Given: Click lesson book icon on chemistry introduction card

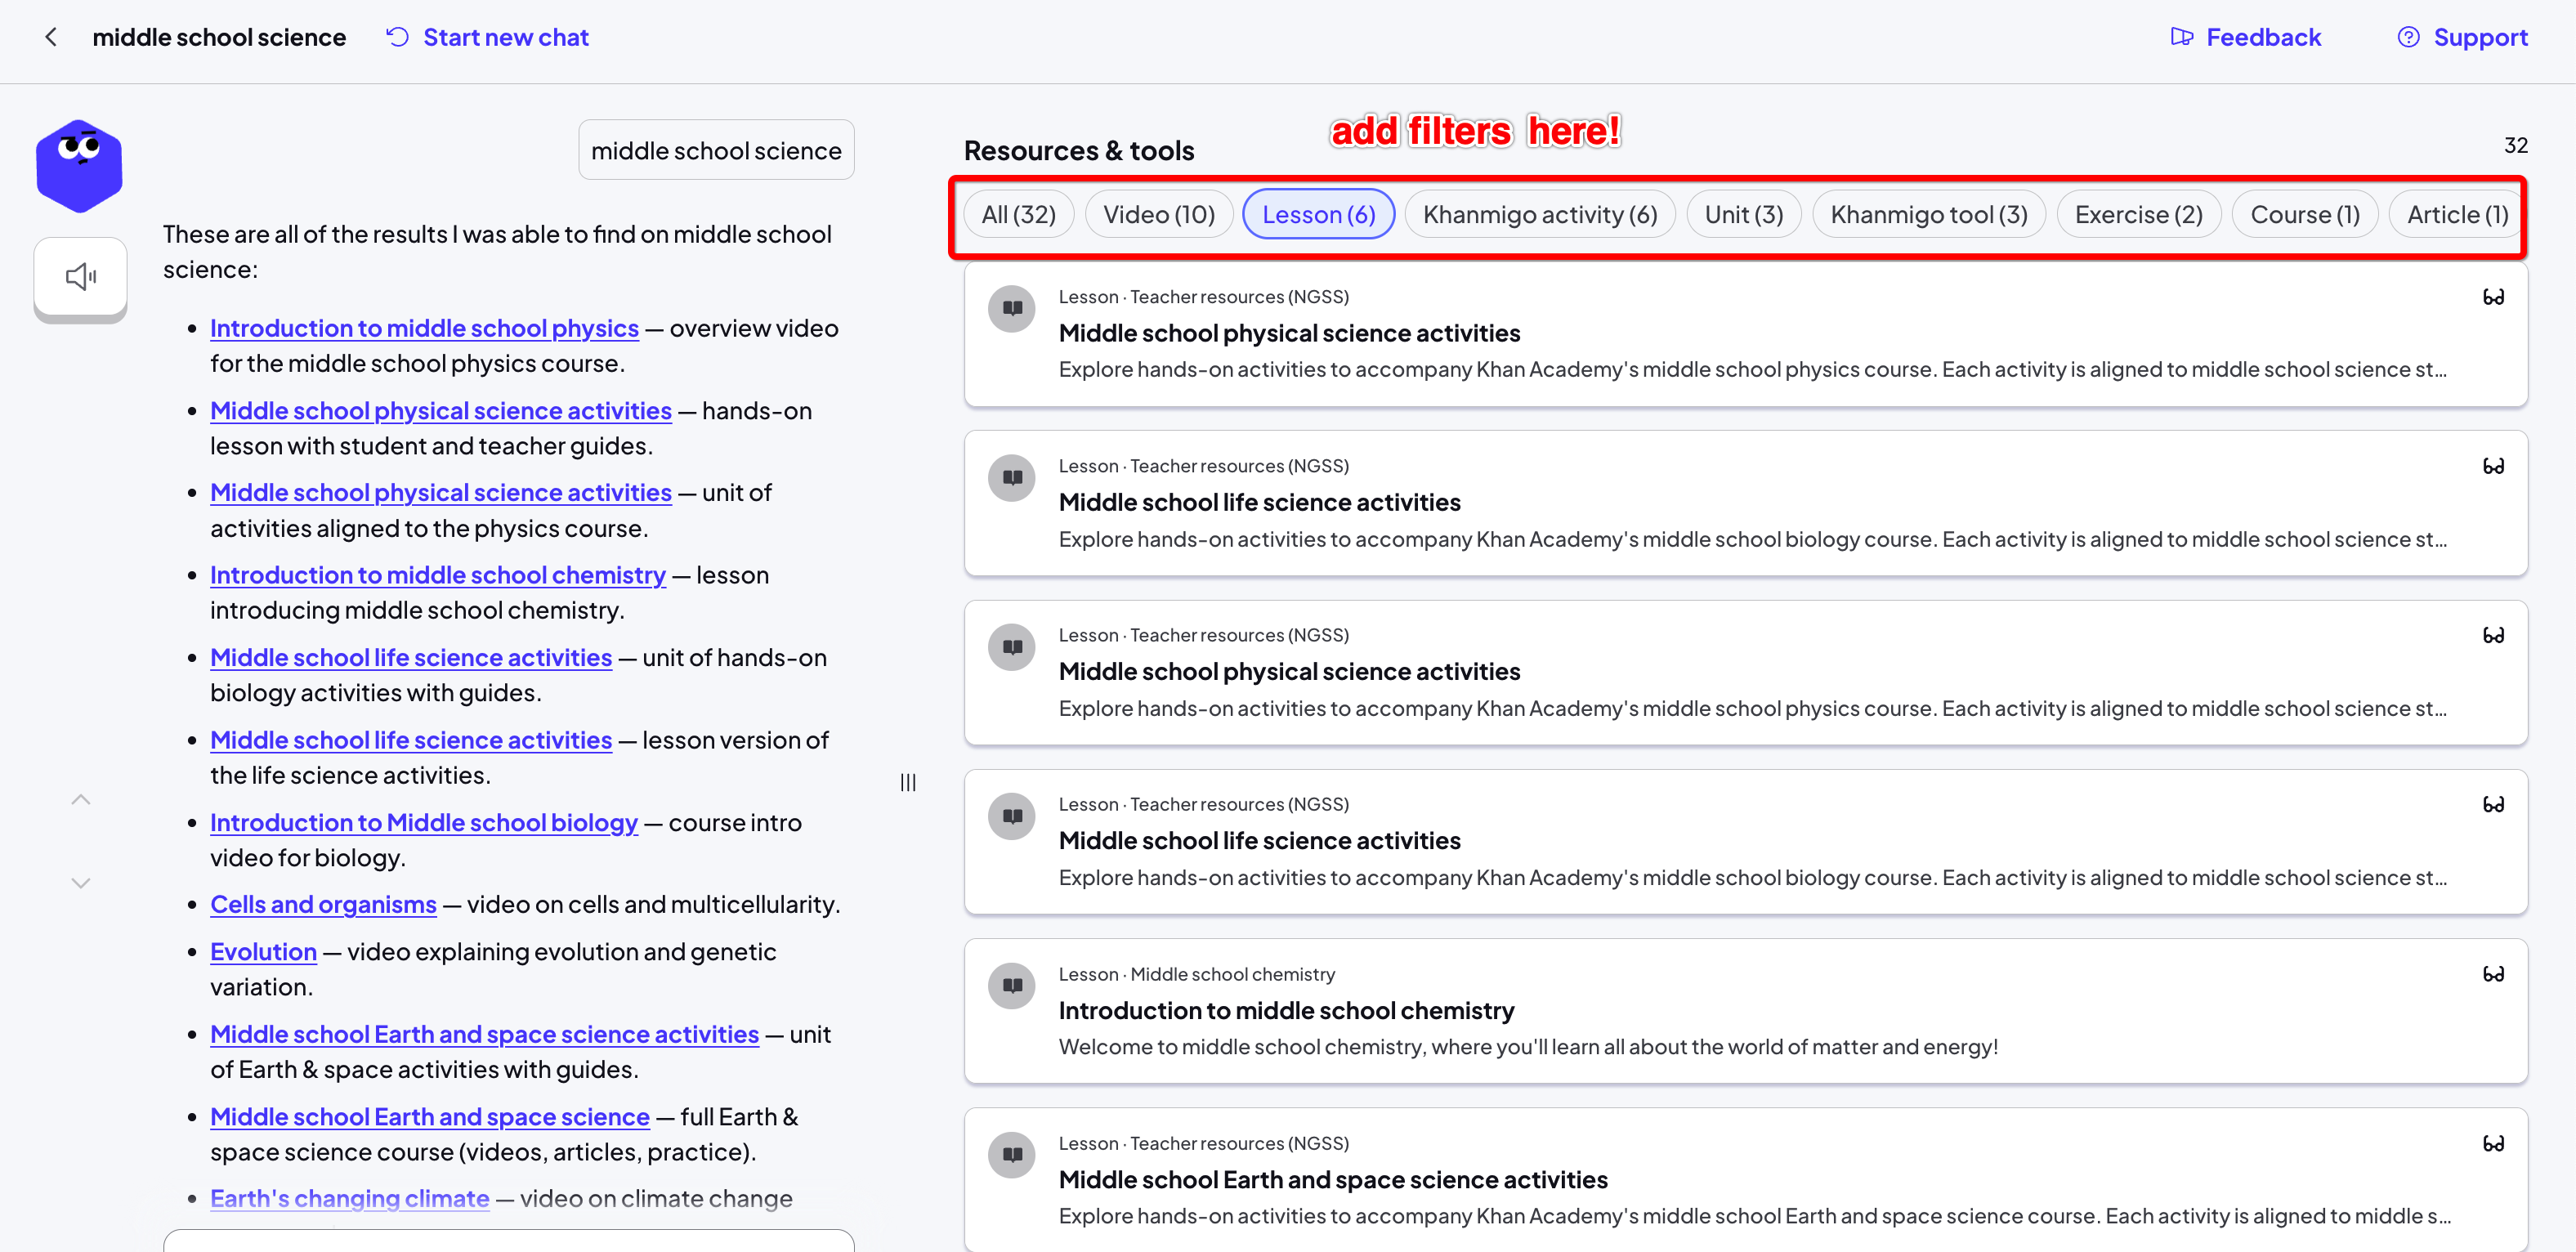Looking at the screenshot, I should [1012, 986].
